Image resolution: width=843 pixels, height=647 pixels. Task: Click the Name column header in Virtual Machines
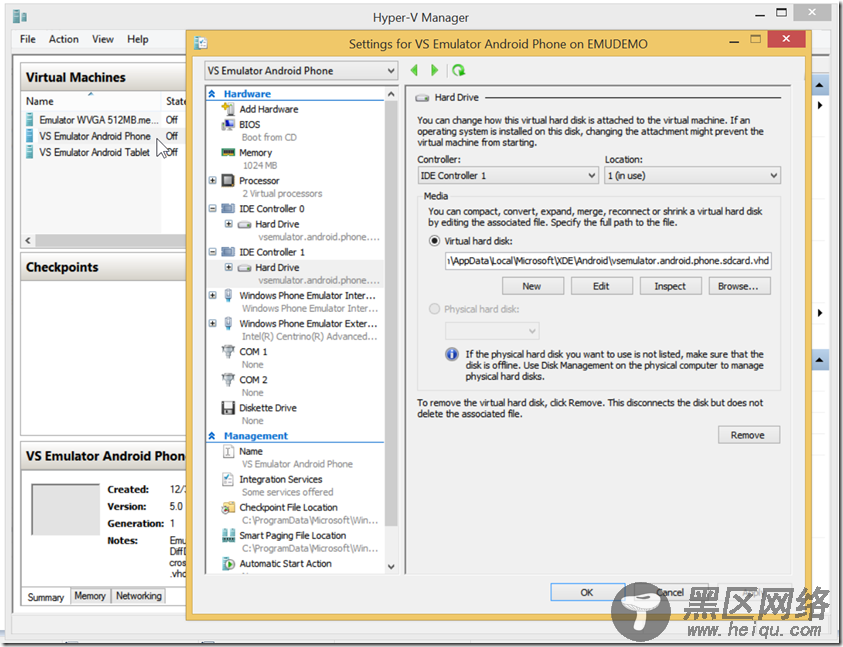pyautogui.click(x=92, y=101)
